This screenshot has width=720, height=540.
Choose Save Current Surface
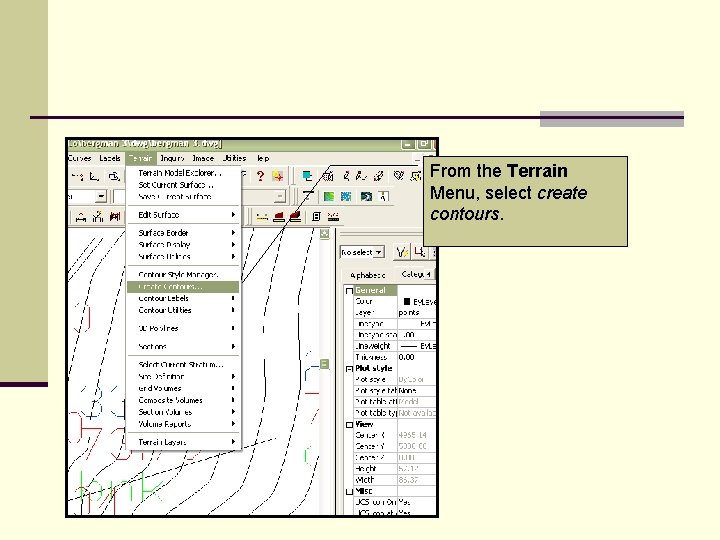[183, 197]
